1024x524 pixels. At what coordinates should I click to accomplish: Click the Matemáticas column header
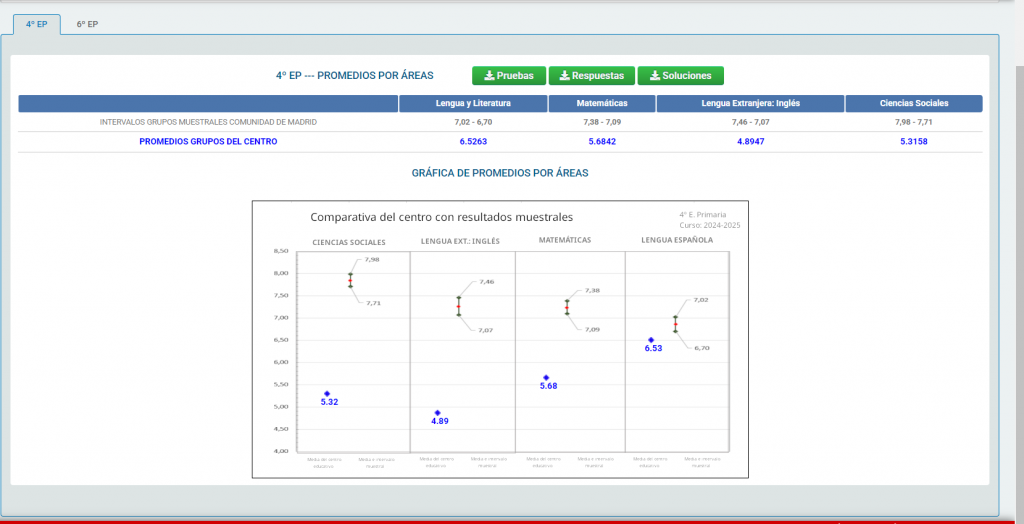pos(601,103)
